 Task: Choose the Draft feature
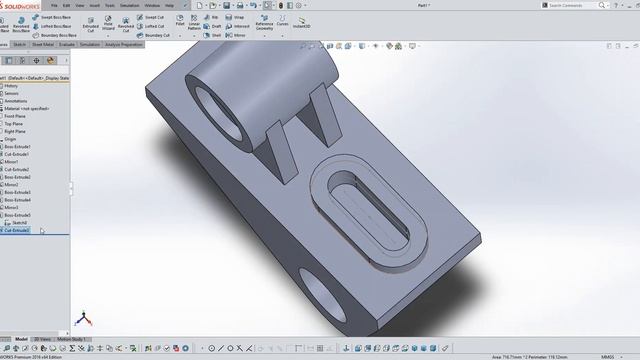click(212, 26)
